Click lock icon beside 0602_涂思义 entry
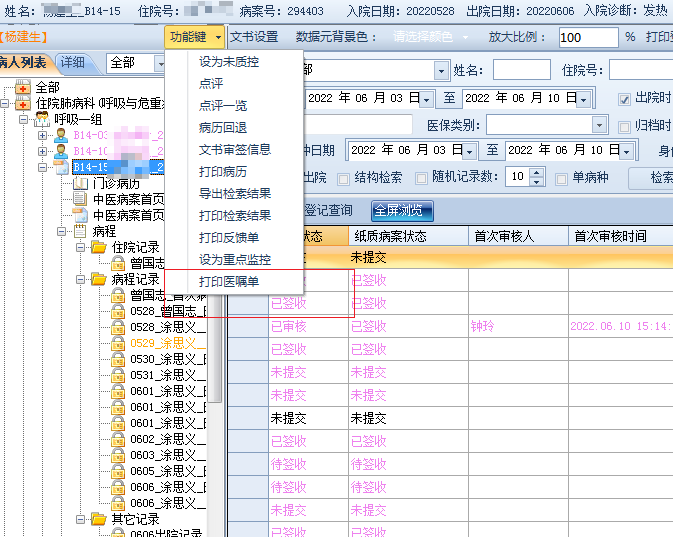This screenshot has width=673, height=537. coord(118,440)
